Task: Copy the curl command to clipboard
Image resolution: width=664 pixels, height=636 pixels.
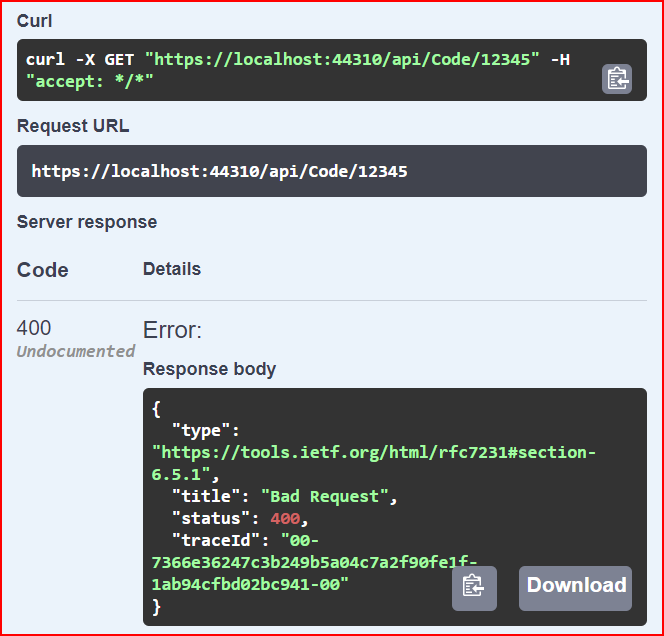Action: [x=617, y=79]
